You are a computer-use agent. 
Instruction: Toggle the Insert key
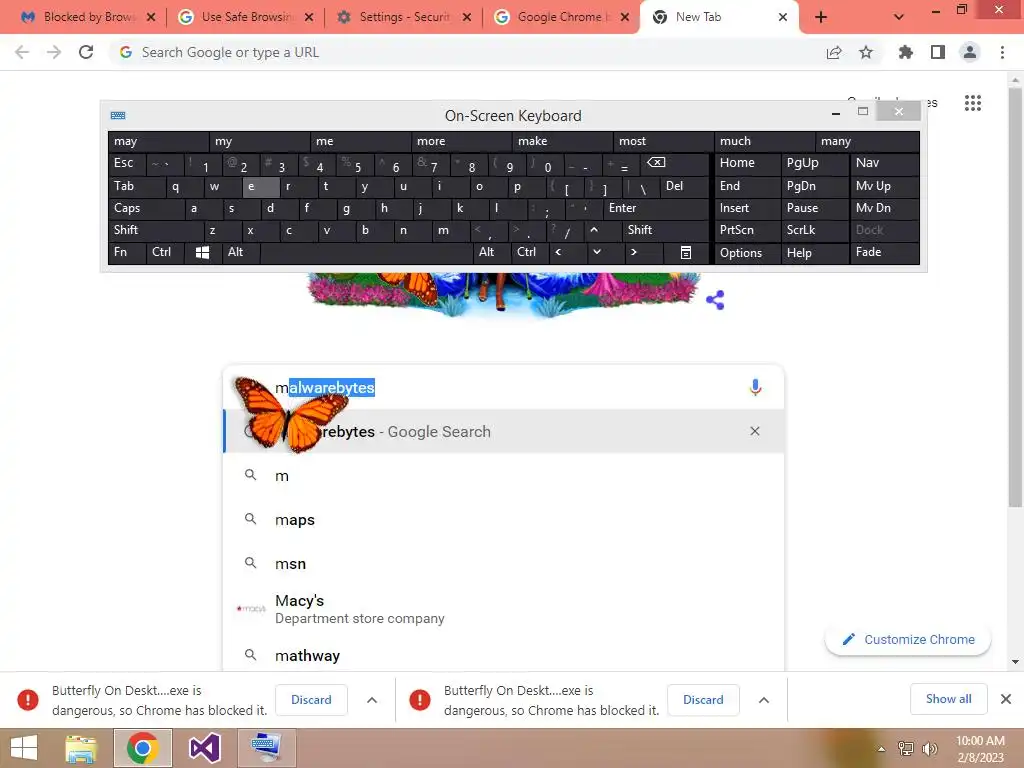(747, 208)
